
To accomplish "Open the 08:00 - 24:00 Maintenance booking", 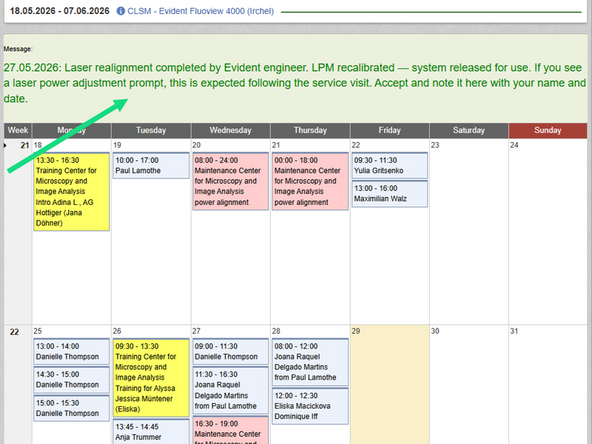I will pyautogui.click(x=231, y=181).
